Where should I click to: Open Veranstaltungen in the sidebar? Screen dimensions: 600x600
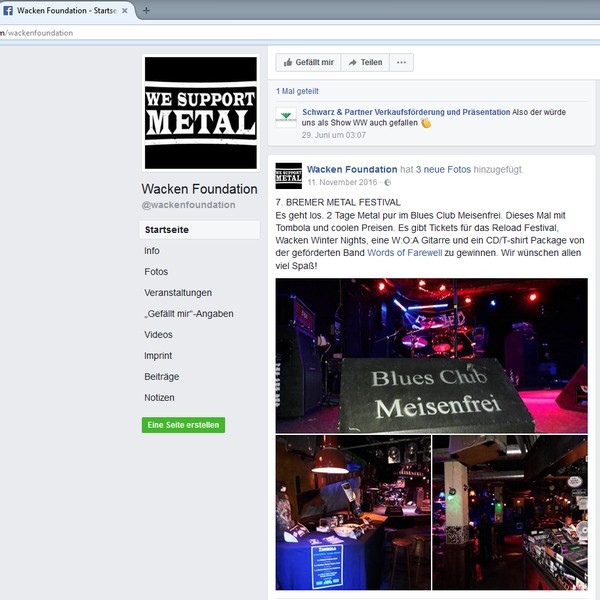[x=178, y=293]
